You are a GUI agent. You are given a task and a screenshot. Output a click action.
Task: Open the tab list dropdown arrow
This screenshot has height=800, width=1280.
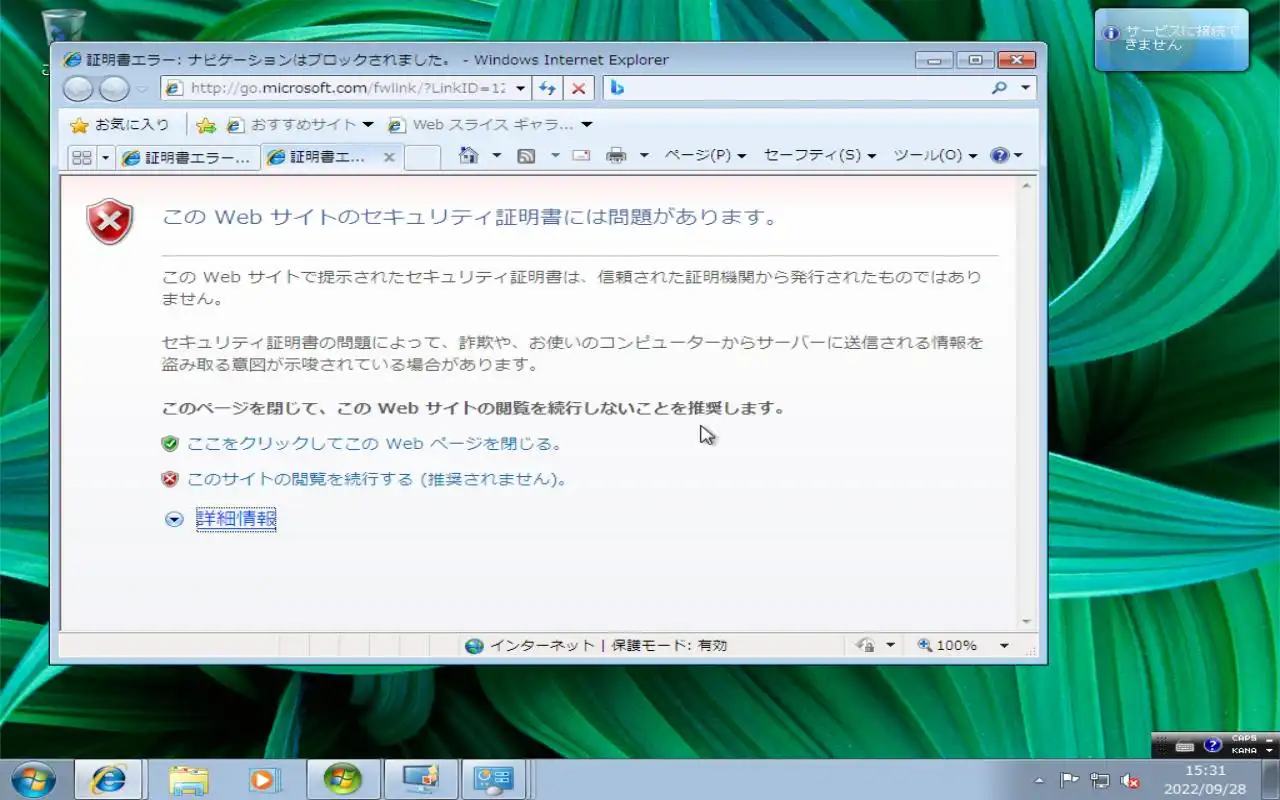point(106,157)
